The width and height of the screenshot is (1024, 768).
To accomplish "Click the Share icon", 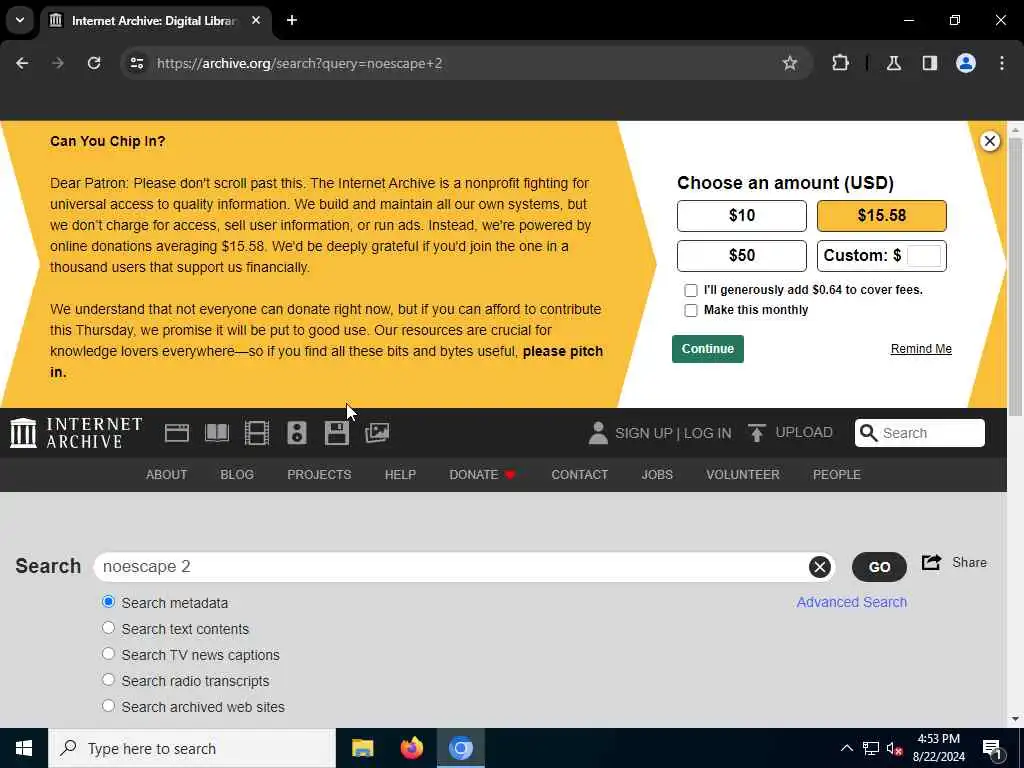I will (x=931, y=562).
